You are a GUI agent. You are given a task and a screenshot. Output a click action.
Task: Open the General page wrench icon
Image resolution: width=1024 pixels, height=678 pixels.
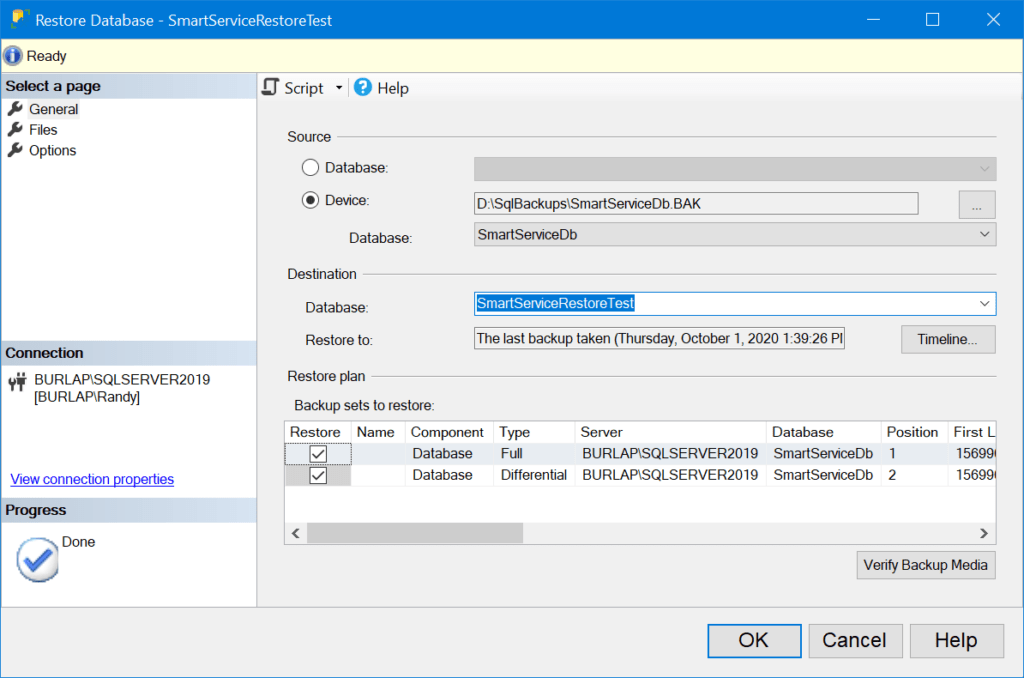[15, 109]
